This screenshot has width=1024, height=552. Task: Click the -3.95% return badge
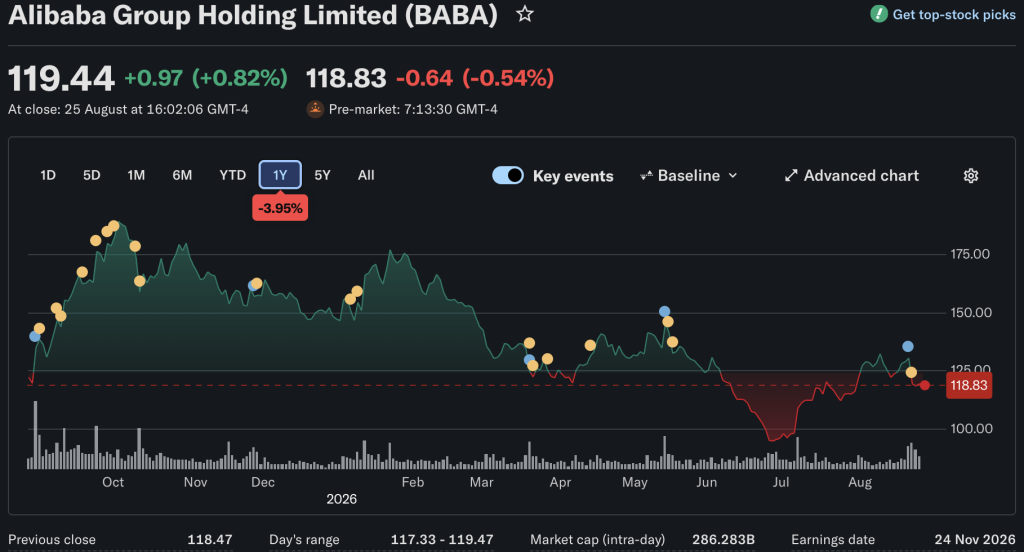(280, 208)
